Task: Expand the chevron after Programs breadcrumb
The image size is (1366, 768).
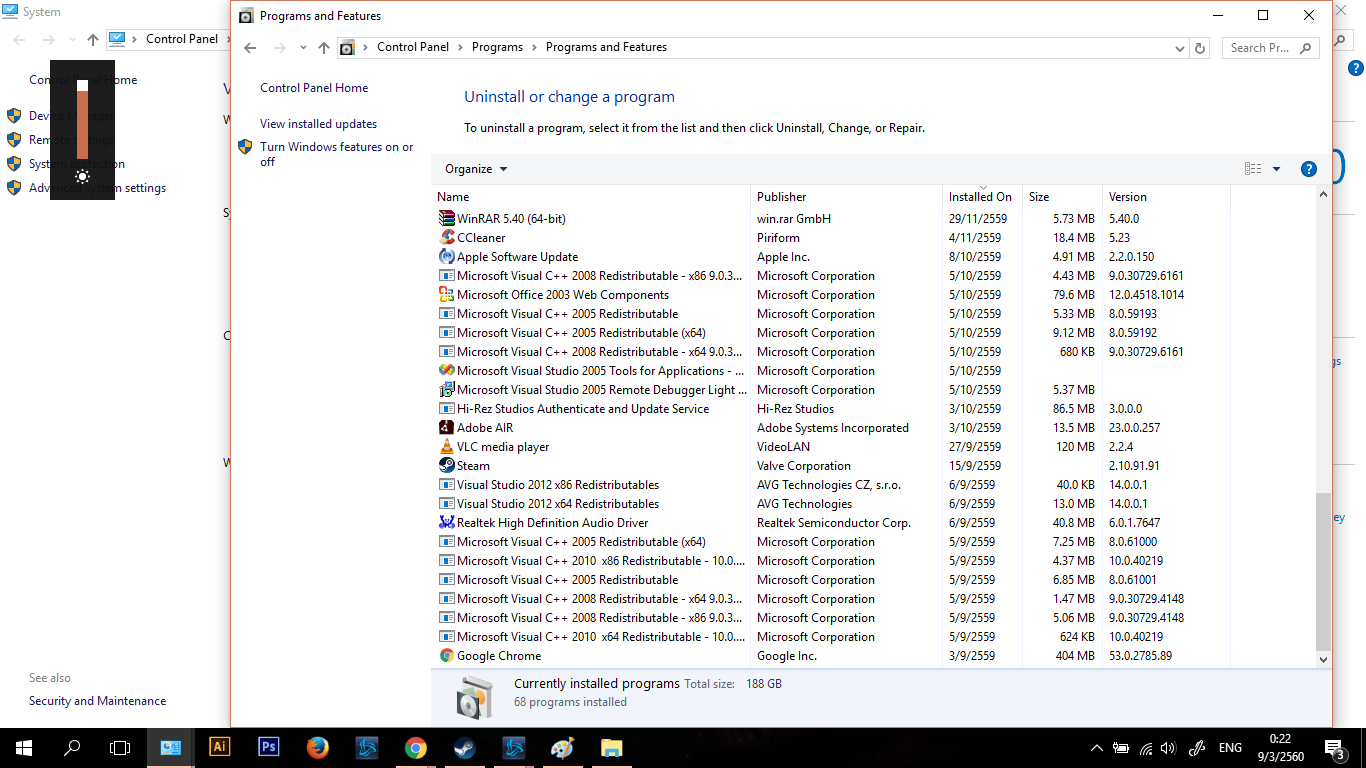Action: (534, 47)
